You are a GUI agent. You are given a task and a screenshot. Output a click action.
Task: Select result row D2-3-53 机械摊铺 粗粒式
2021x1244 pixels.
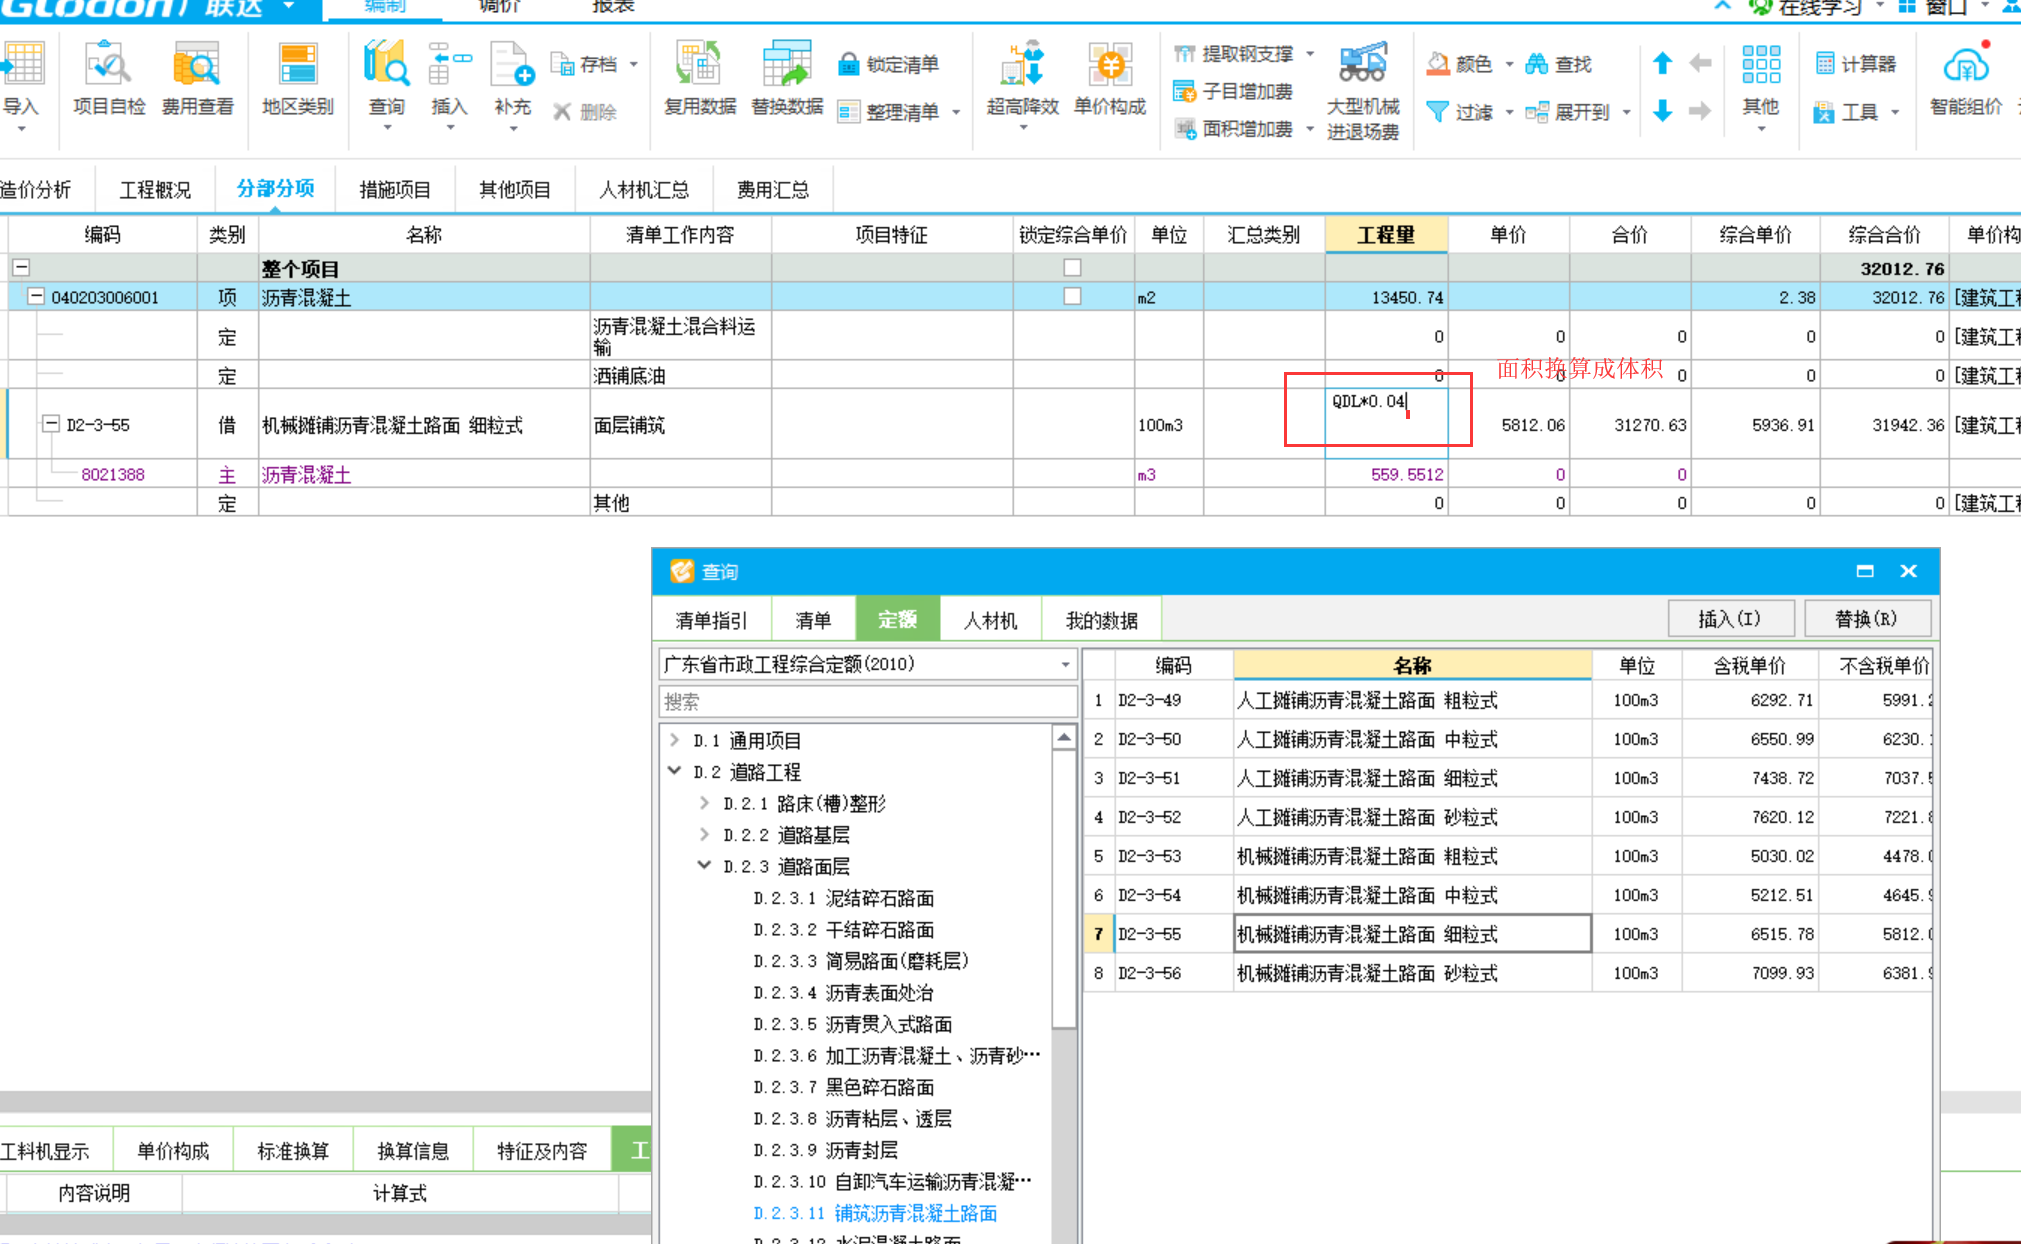coord(1507,856)
